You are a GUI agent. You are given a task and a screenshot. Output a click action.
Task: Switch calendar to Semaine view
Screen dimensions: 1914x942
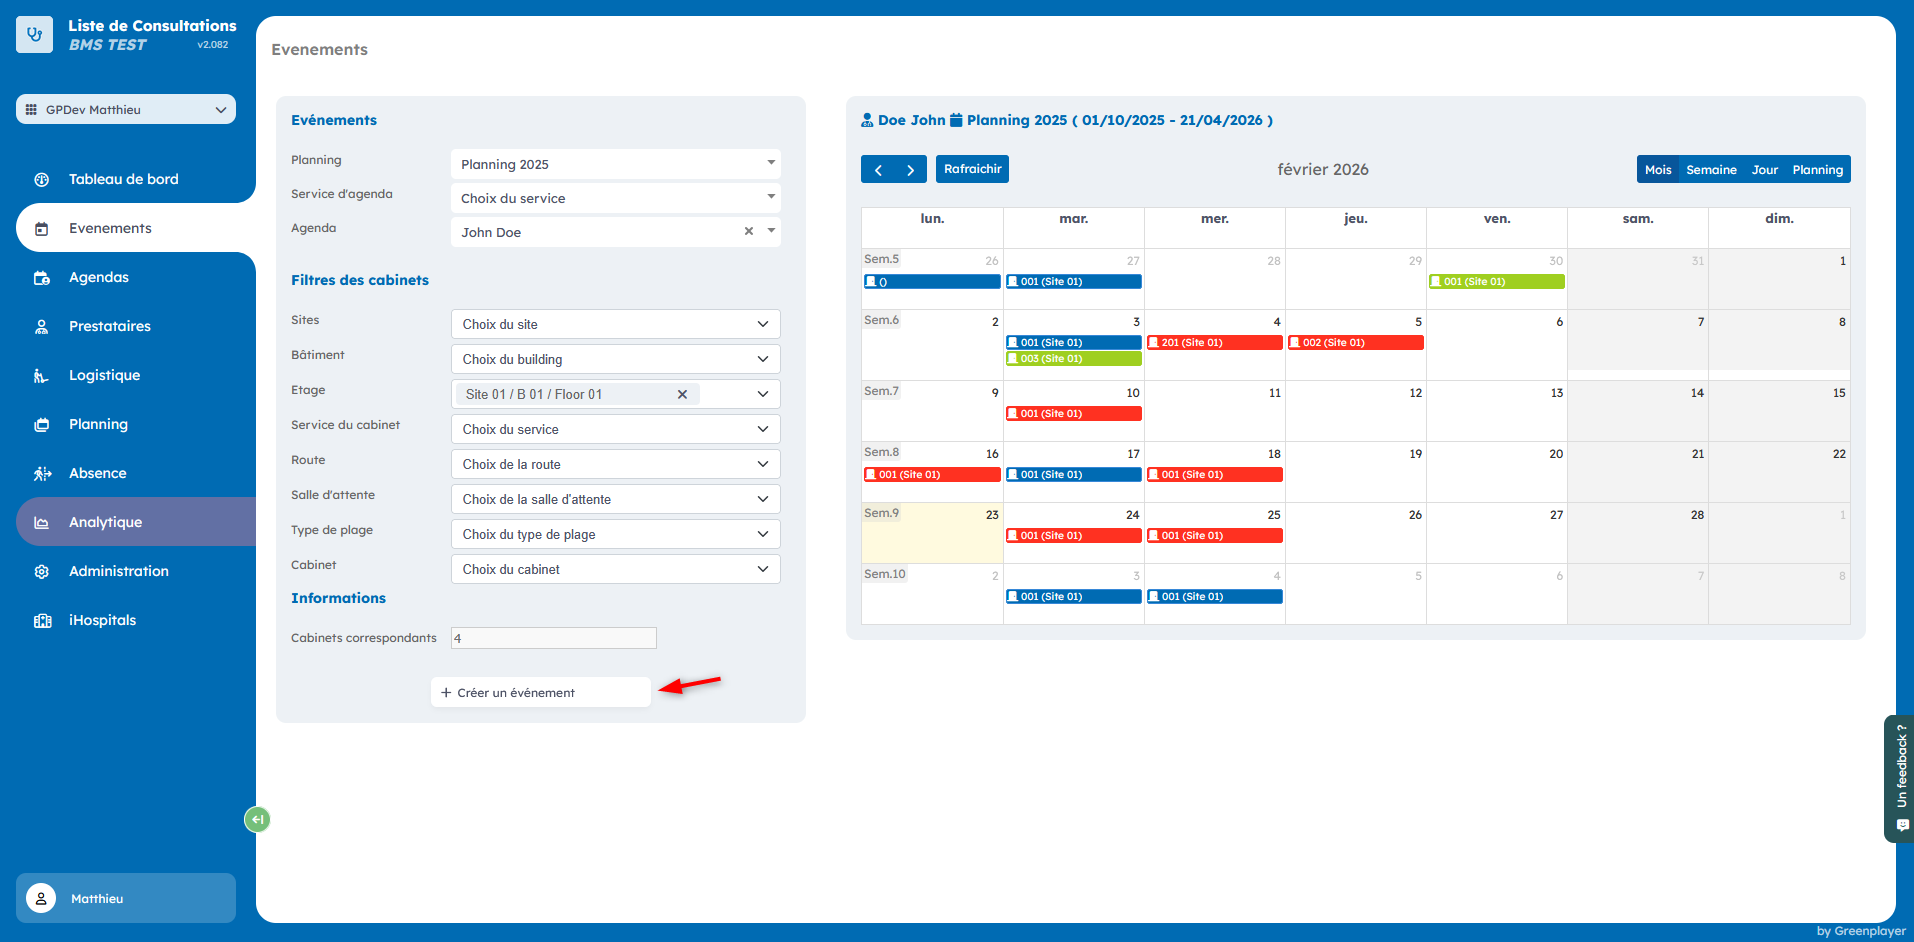pyautogui.click(x=1711, y=170)
